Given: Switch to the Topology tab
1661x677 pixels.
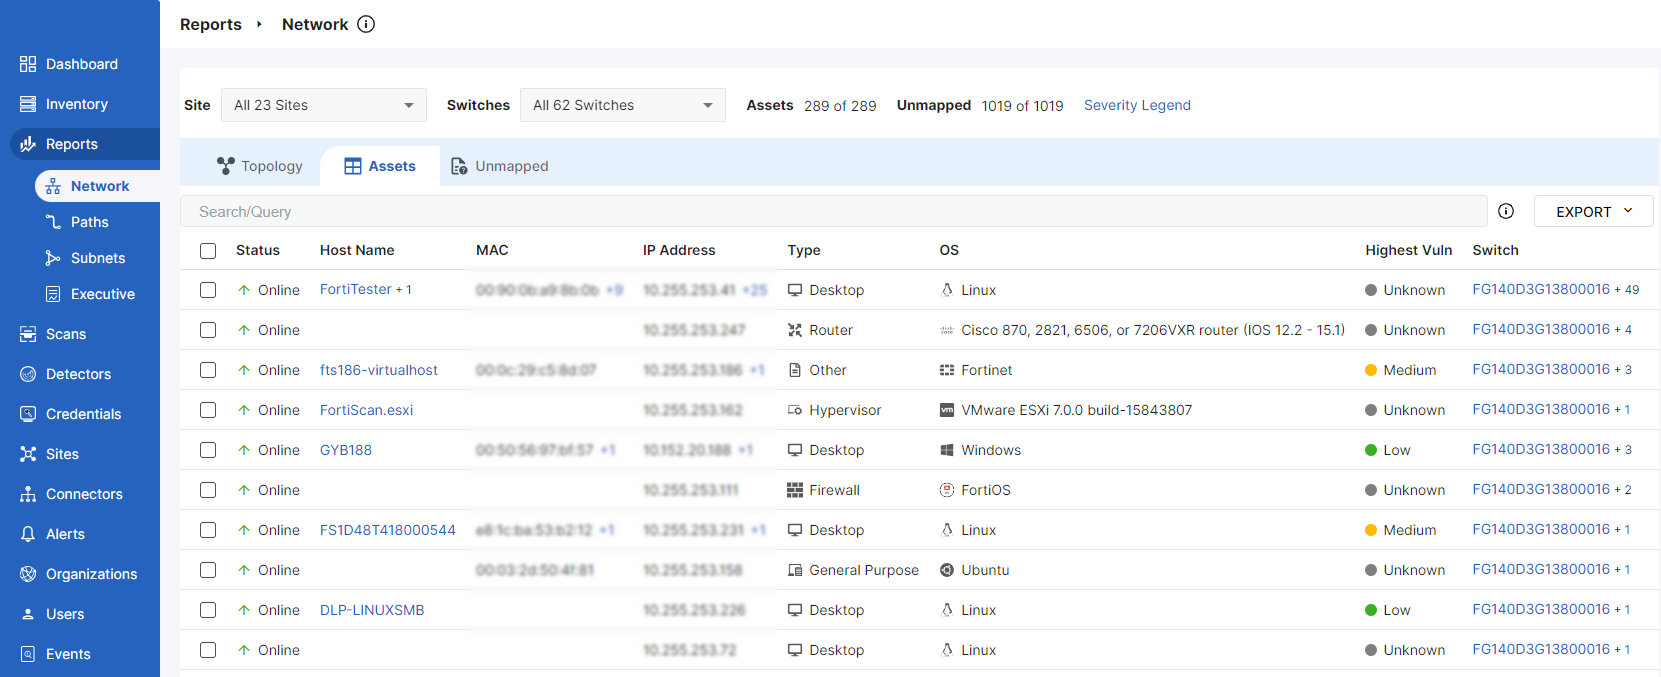Looking at the screenshot, I should pos(260,166).
